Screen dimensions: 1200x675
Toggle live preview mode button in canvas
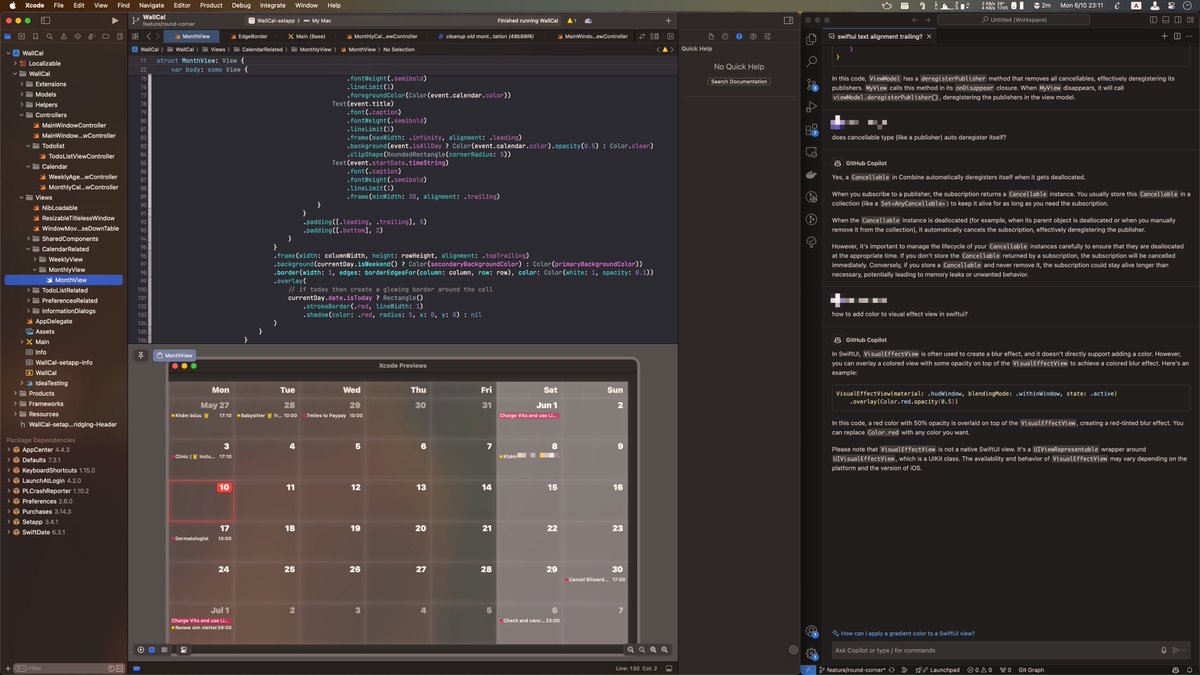(141, 650)
